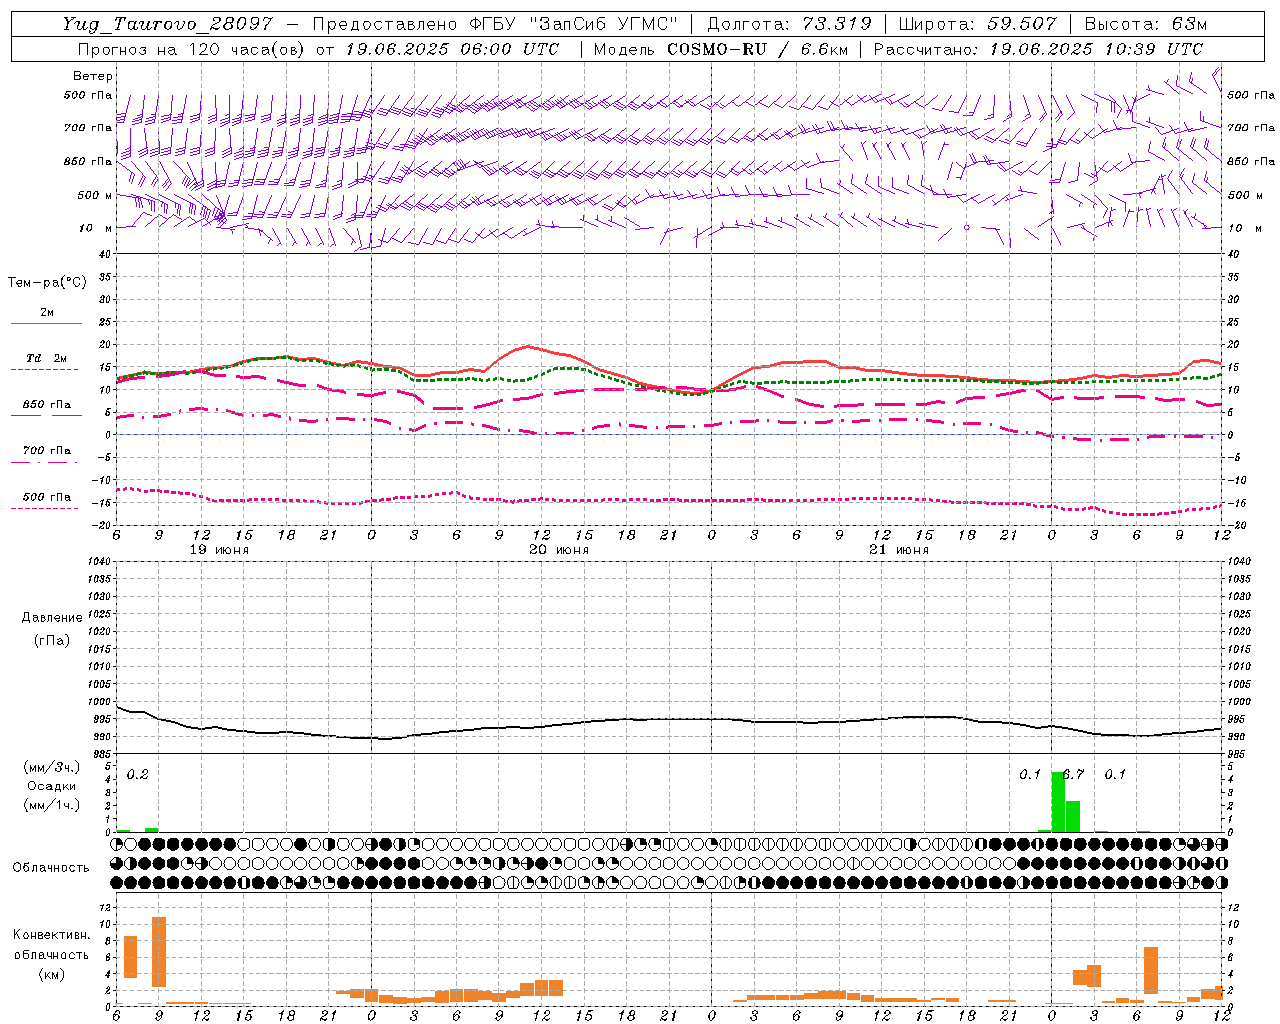Click the Конвективн. облачность label

pyautogui.click(x=51, y=945)
